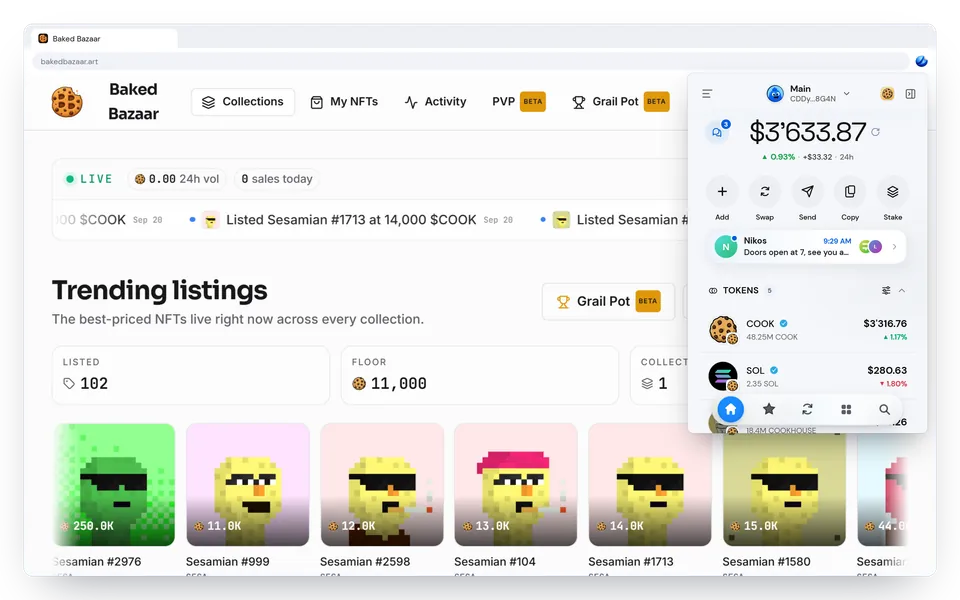Open the wallet hamburger menu
Viewport: 960px width, 600px height.
coord(707,94)
